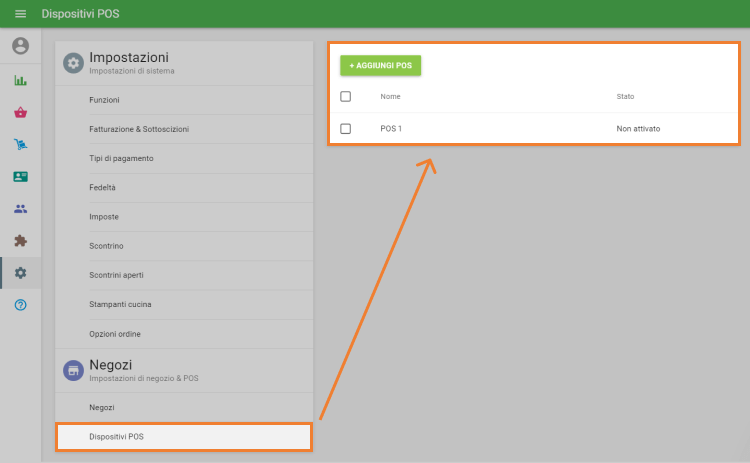750x463 pixels.
Task: Open inventory management cart icon
Action: tap(20, 145)
